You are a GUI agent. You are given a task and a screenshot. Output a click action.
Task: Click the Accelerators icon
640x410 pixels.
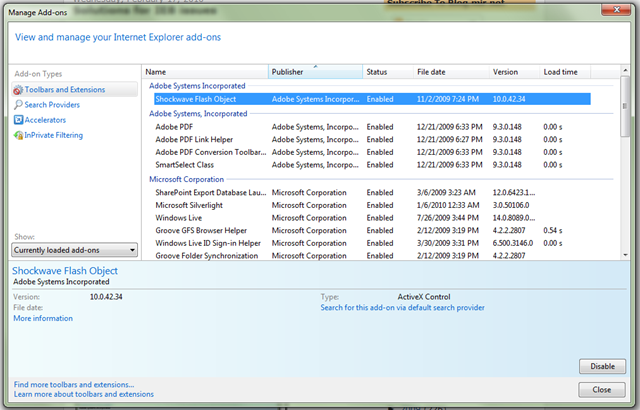click(18, 120)
